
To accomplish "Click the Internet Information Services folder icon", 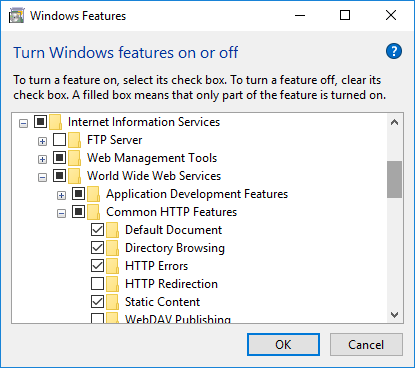I will 55,122.
